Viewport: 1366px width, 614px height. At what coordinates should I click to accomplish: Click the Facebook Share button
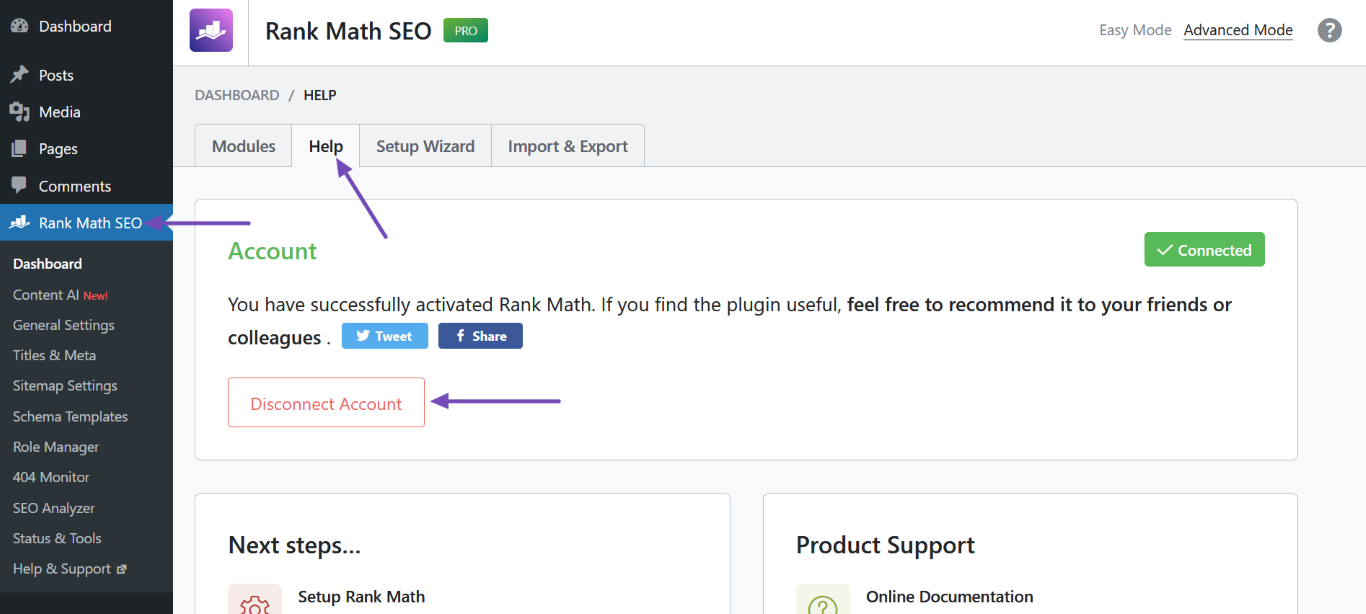(x=480, y=336)
